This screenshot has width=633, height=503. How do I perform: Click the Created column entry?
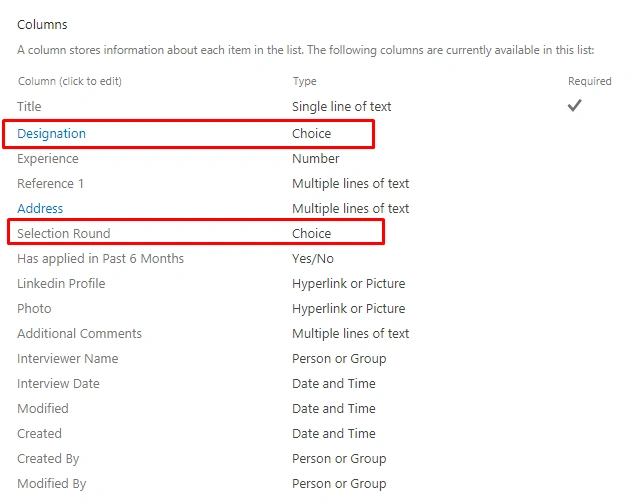pos(39,434)
